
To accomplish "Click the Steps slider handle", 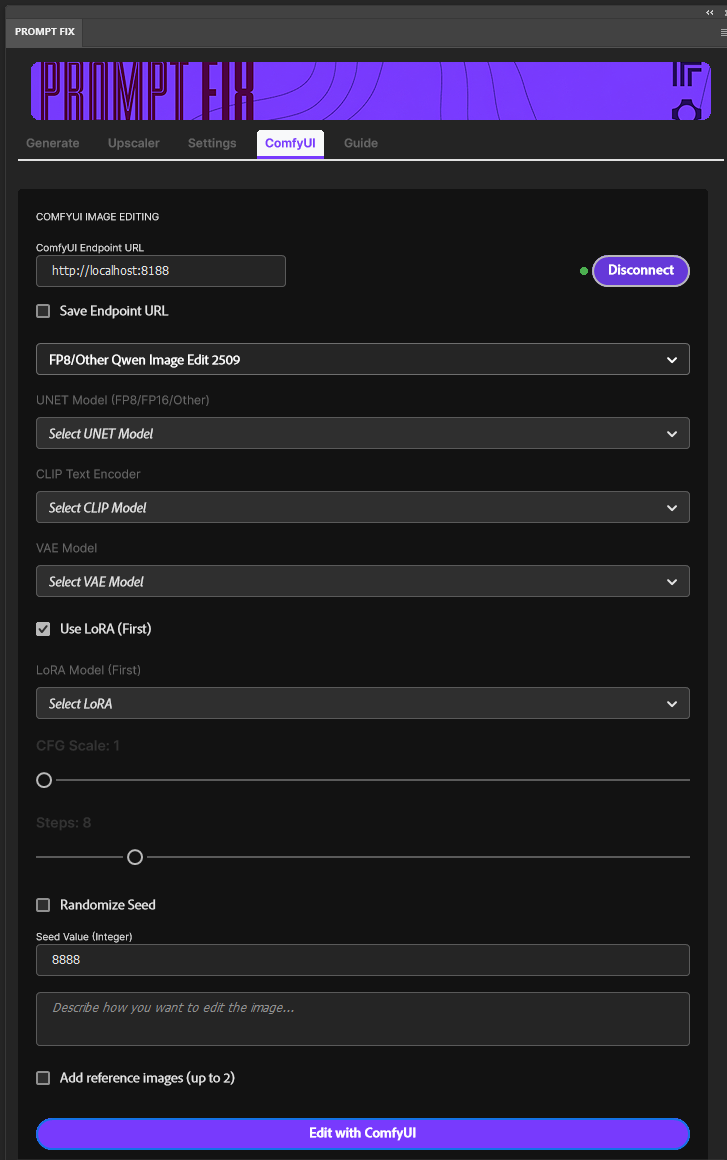I will (135, 857).
